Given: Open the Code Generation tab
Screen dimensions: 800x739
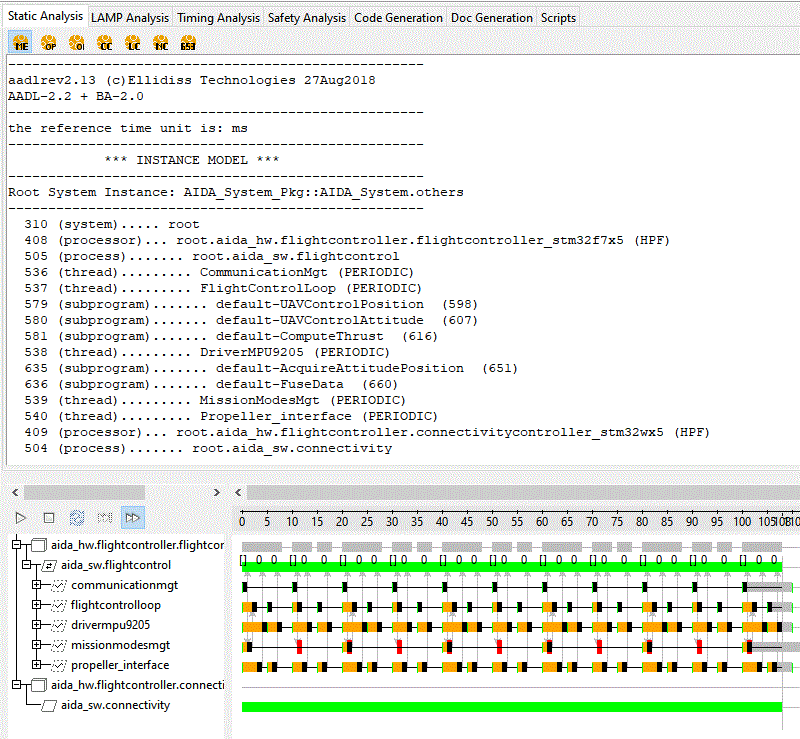Looking at the screenshot, I should [x=398, y=18].
